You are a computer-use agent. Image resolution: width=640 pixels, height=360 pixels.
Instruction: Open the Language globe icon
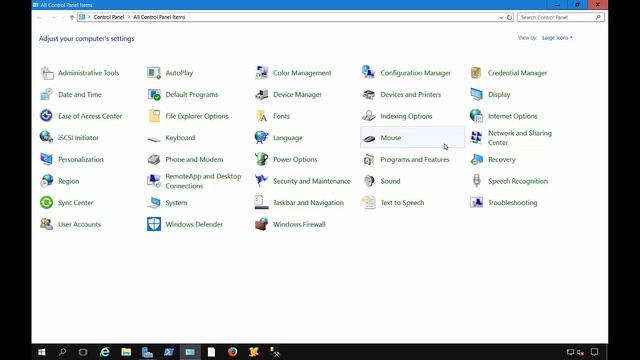pyautogui.click(x=261, y=138)
